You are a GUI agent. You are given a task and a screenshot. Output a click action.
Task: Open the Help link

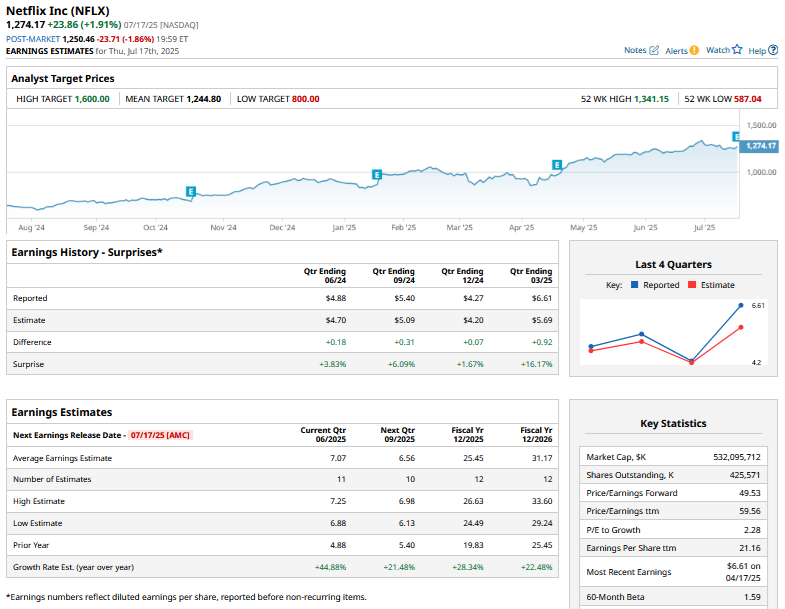(757, 51)
